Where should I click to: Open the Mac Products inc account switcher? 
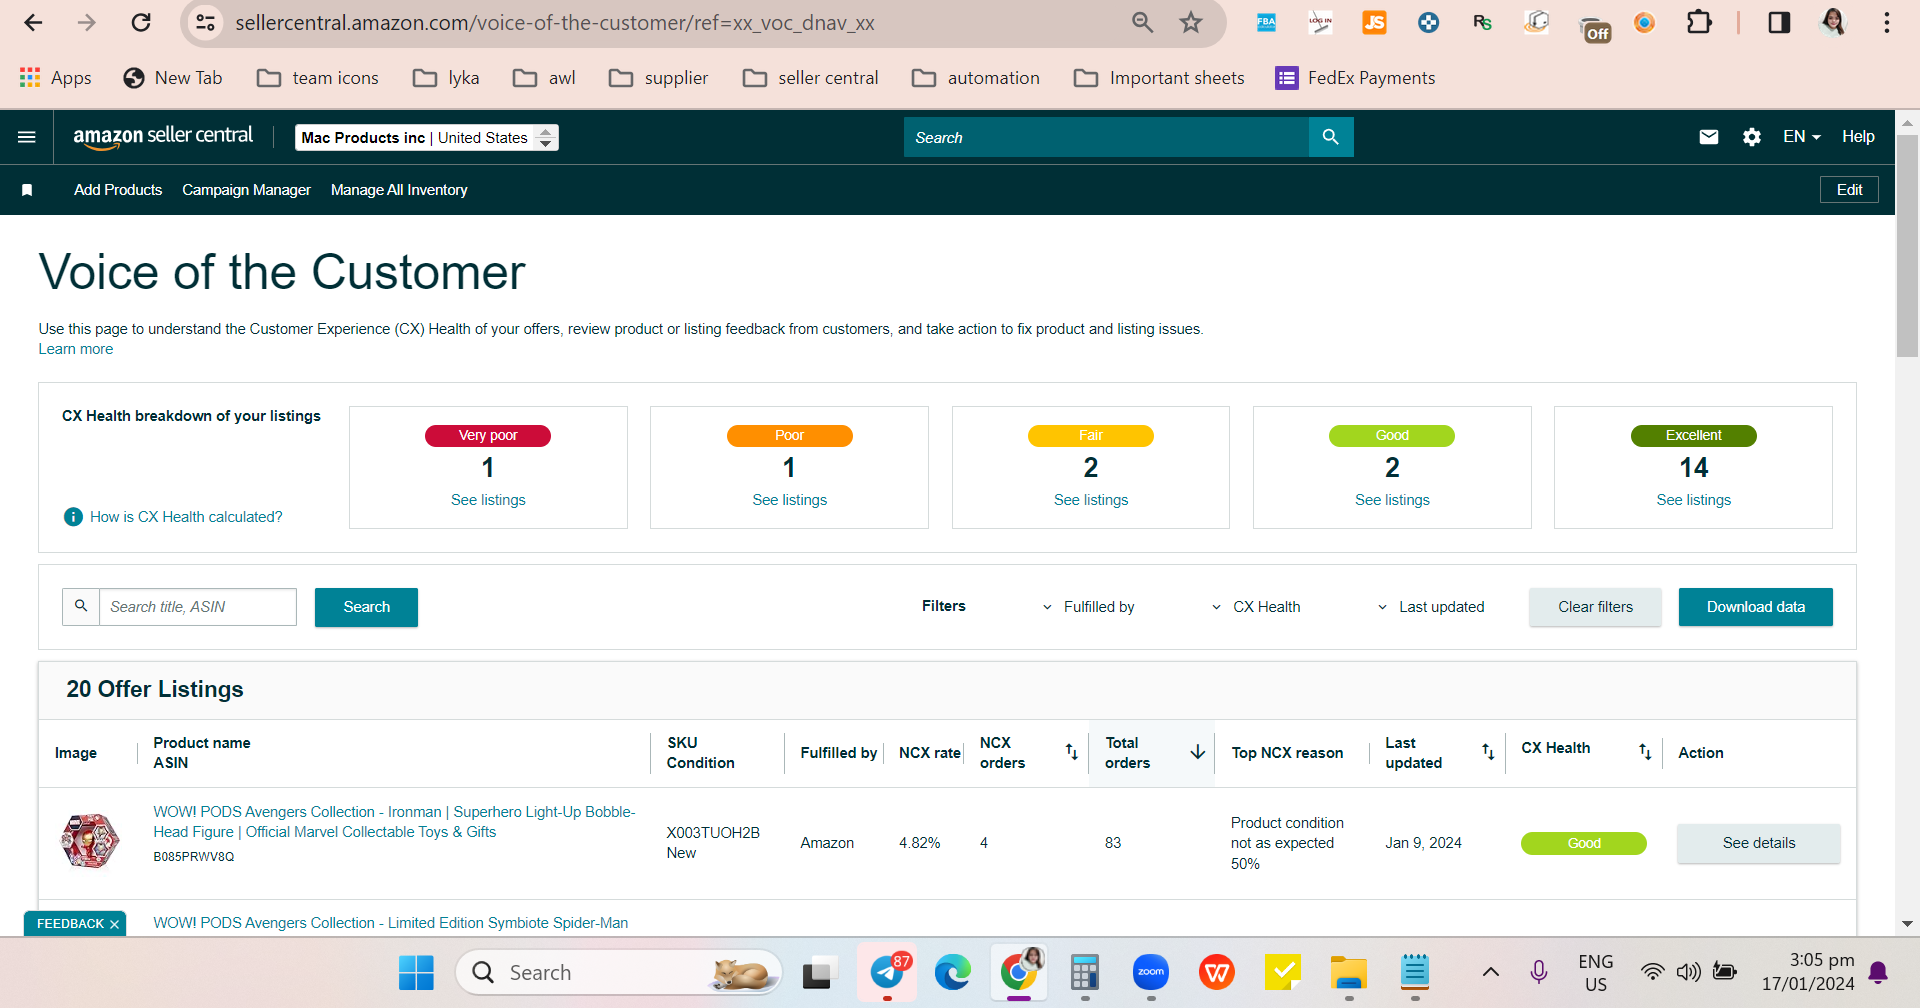coord(427,138)
